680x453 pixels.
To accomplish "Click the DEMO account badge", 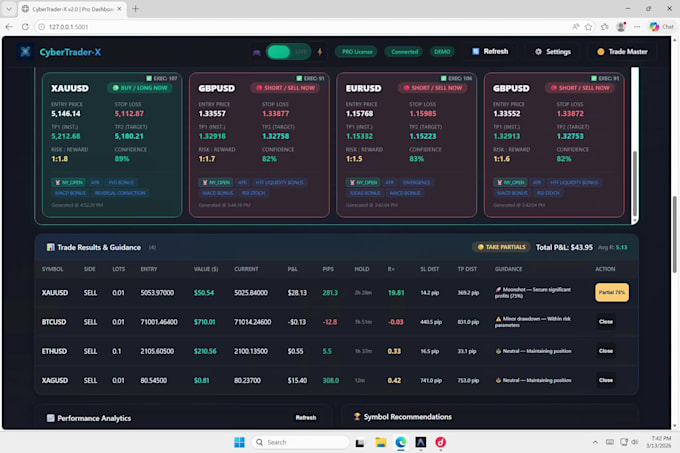I will point(442,52).
